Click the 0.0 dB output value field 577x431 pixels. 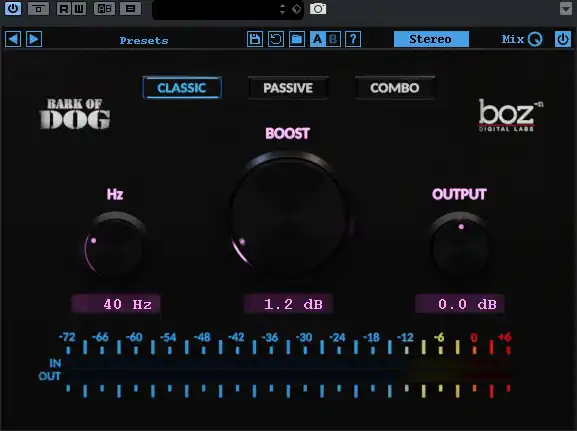460,304
